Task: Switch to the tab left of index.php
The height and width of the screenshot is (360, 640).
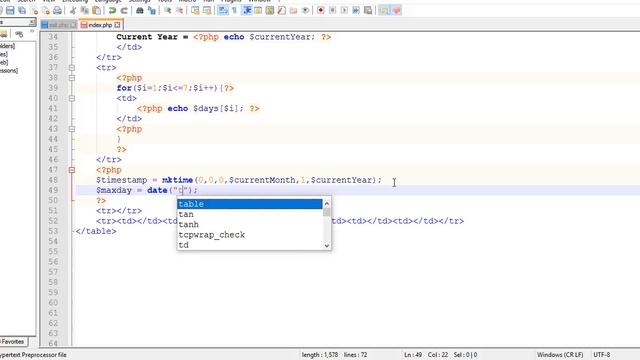Action: pyautogui.click(x=58, y=25)
